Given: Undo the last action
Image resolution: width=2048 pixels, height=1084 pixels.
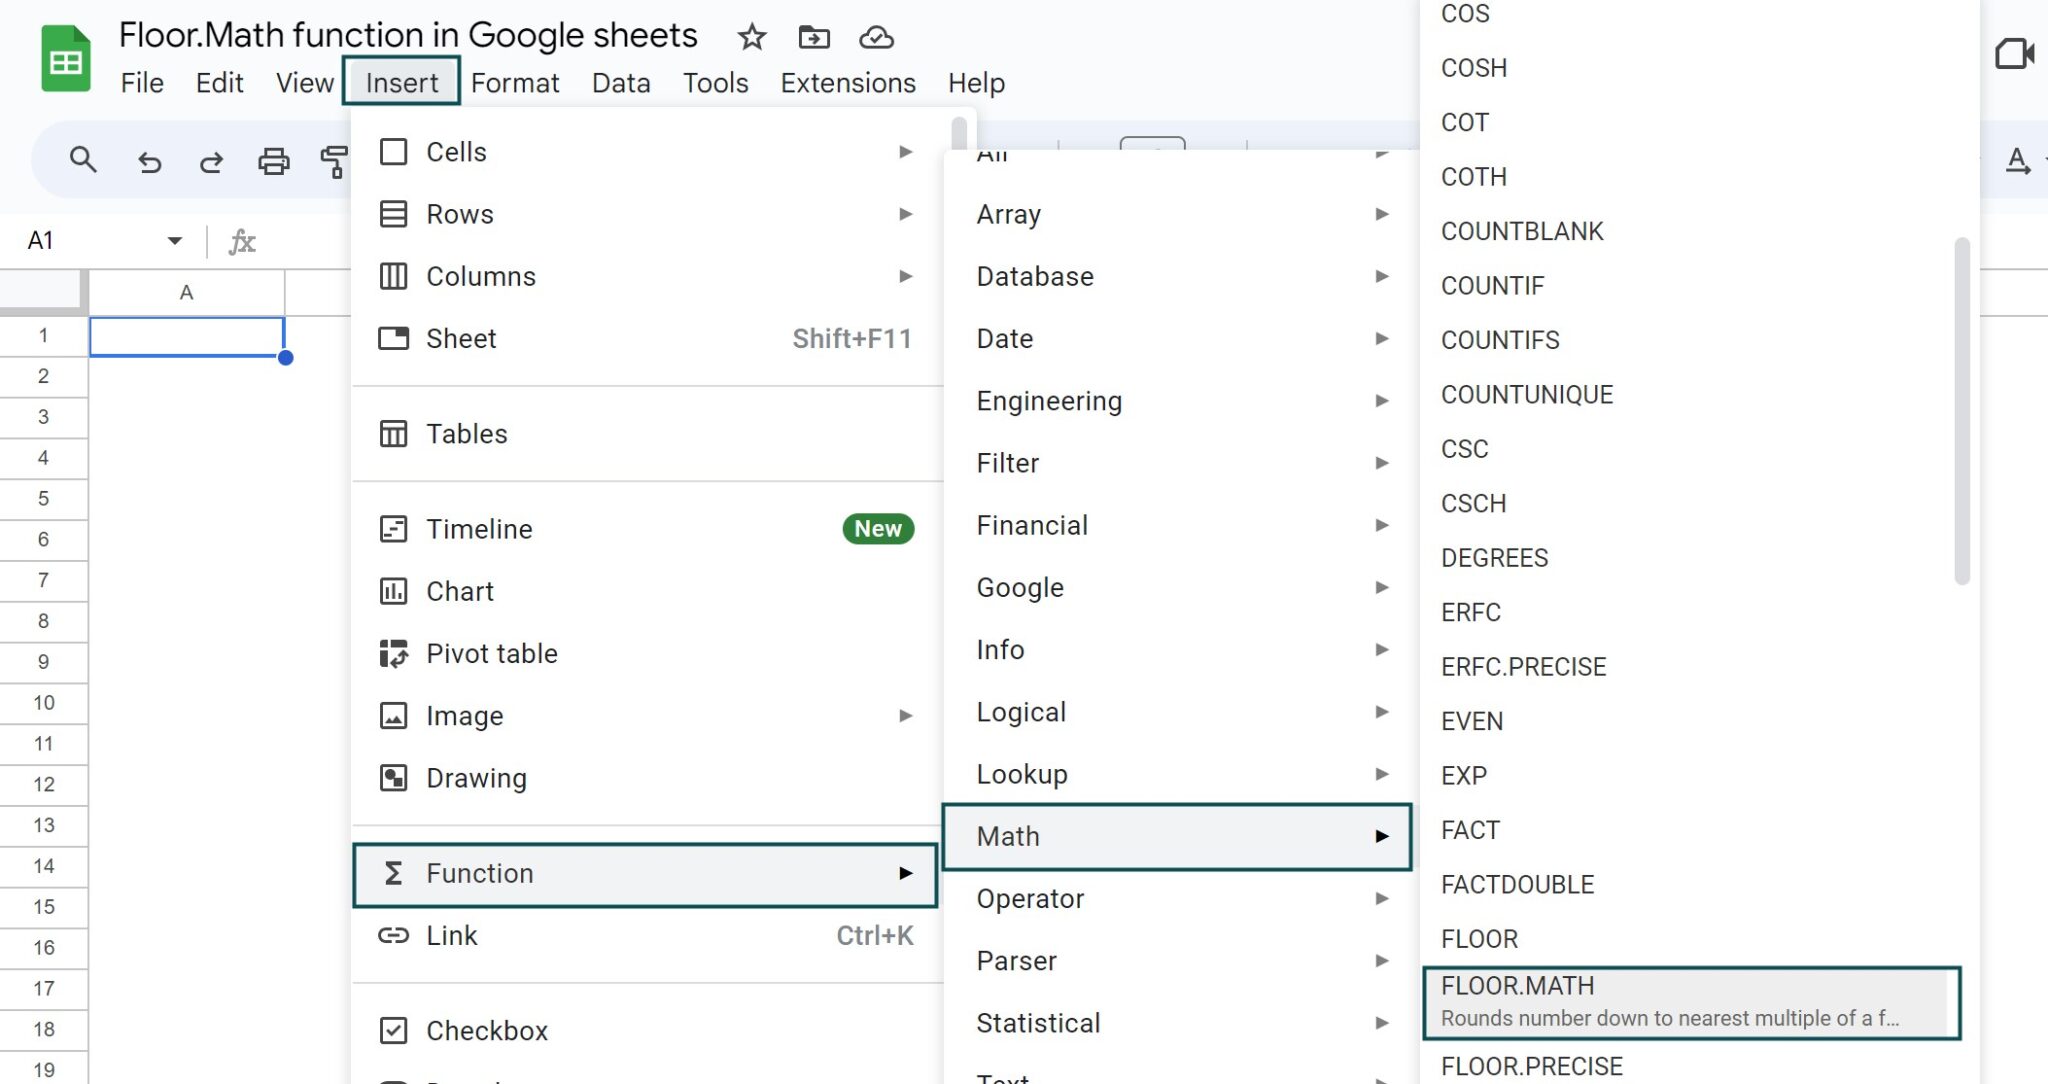Looking at the screenshot, I should (150, 160).
